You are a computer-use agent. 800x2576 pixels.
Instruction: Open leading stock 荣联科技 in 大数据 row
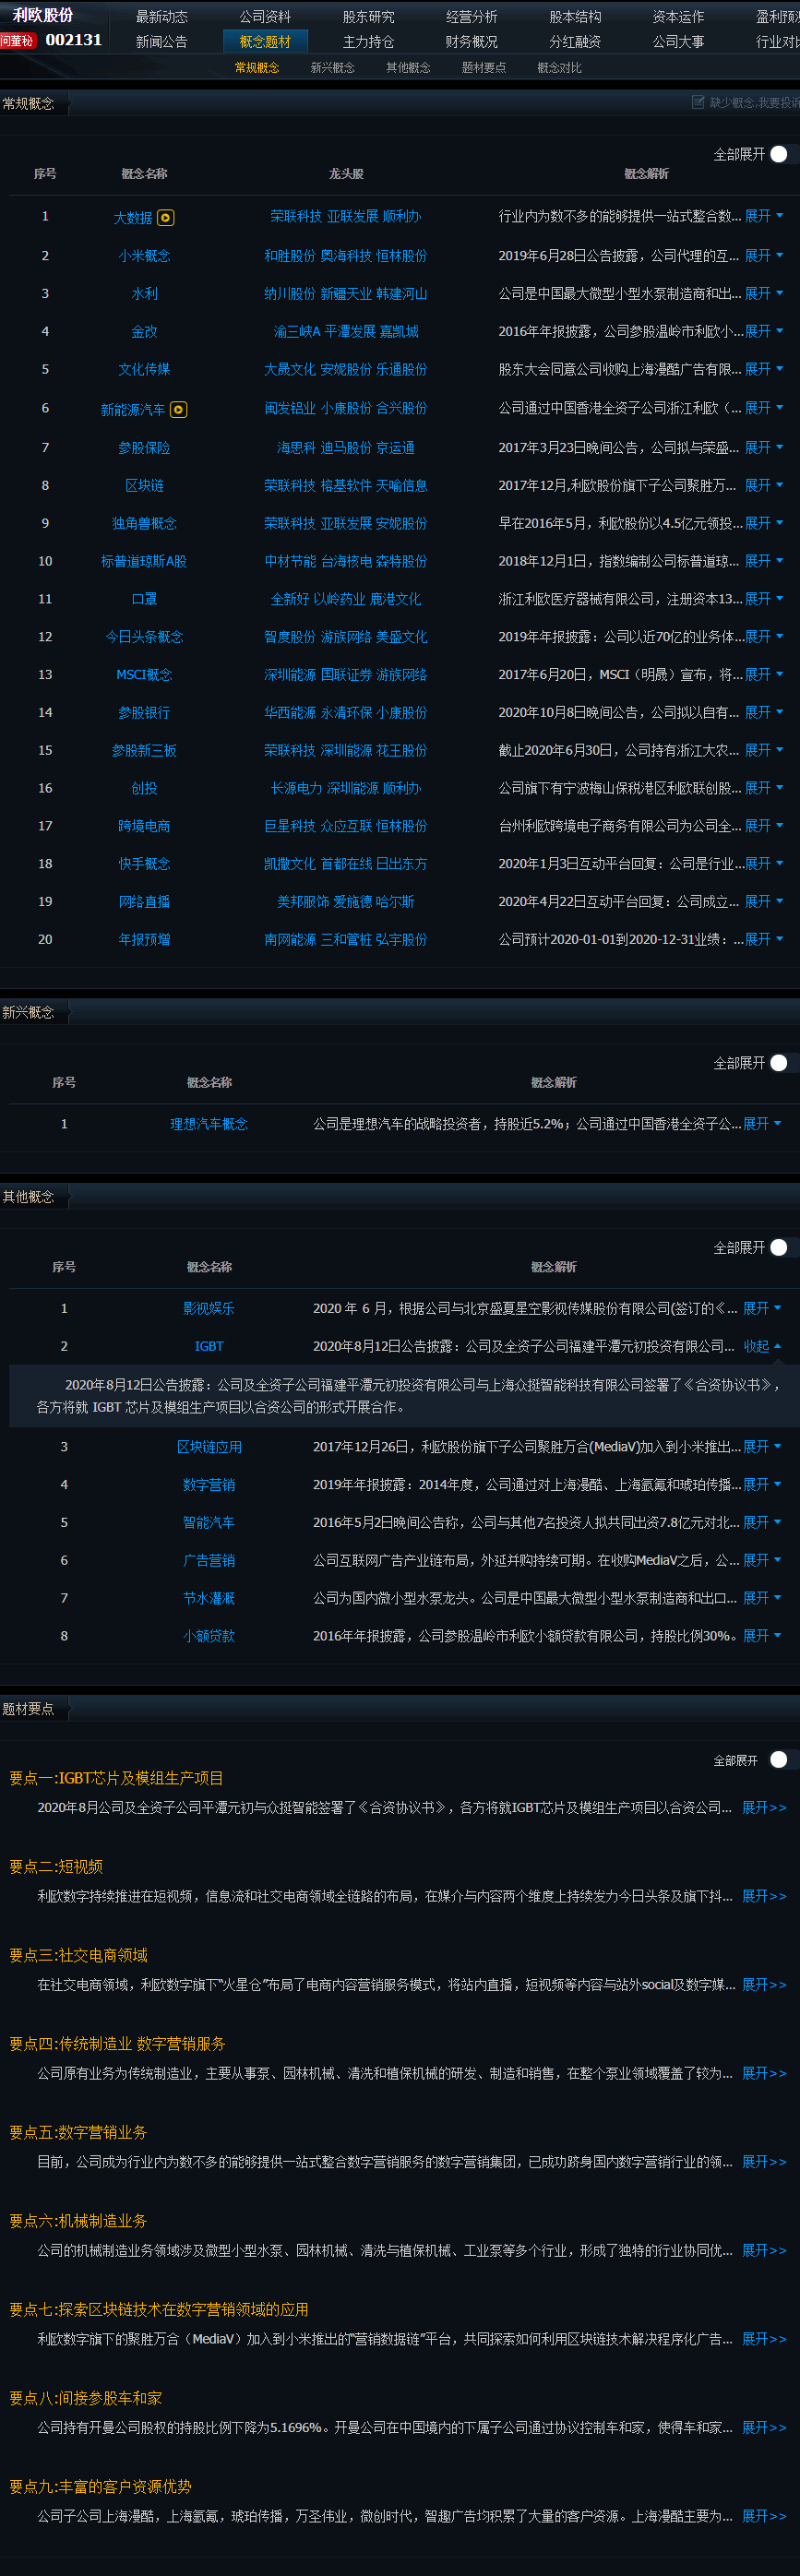click(296, 216)
